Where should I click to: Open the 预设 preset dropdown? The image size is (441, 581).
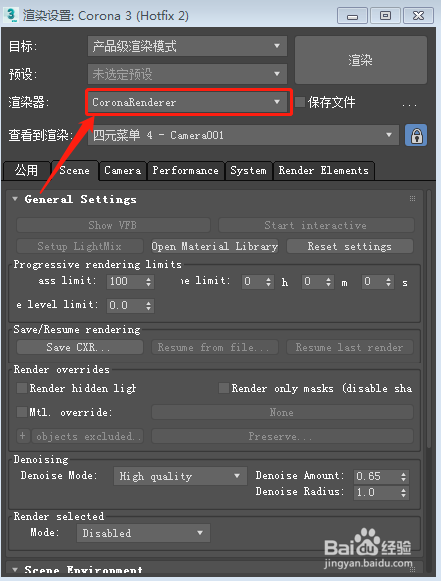pos(187,74)
